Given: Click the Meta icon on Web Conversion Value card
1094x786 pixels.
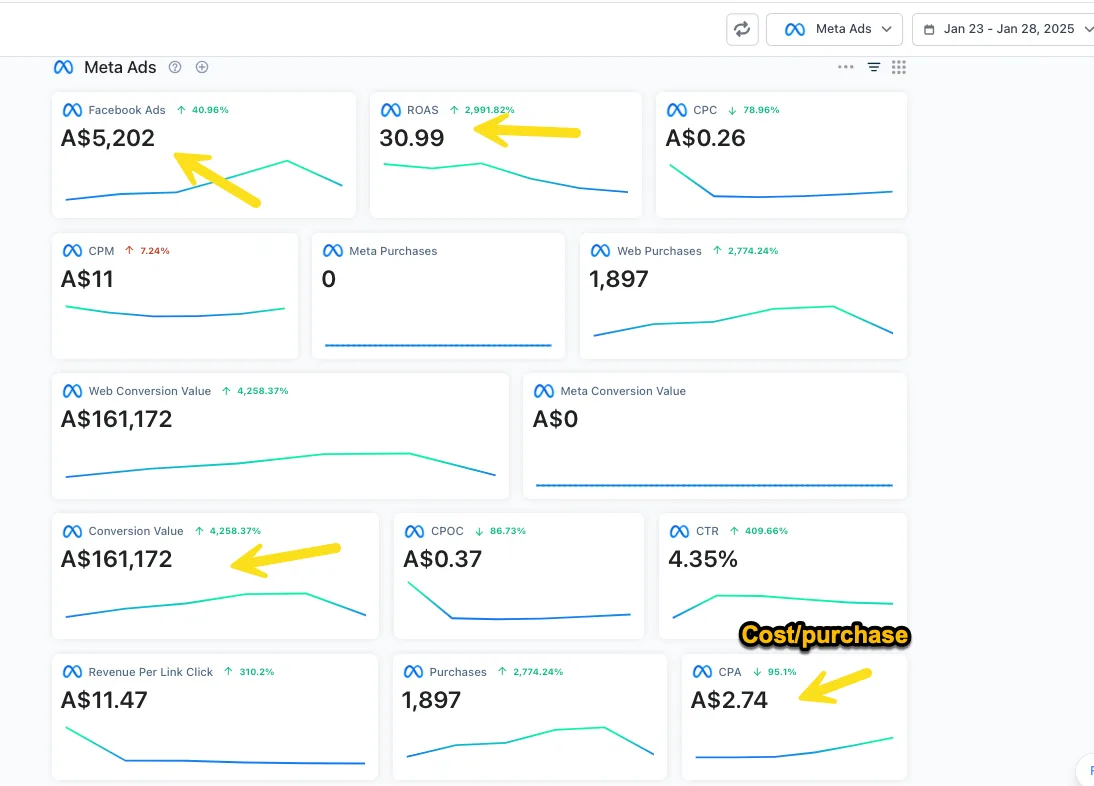Looking at the screenshot, I should click(x=73, y=391).
